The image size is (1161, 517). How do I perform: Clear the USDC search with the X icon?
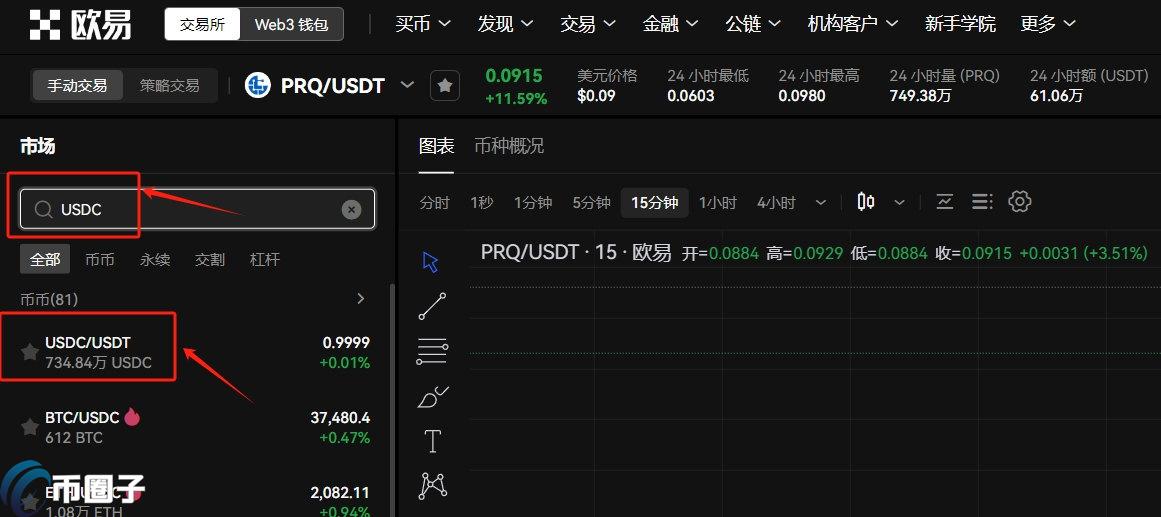352,210
